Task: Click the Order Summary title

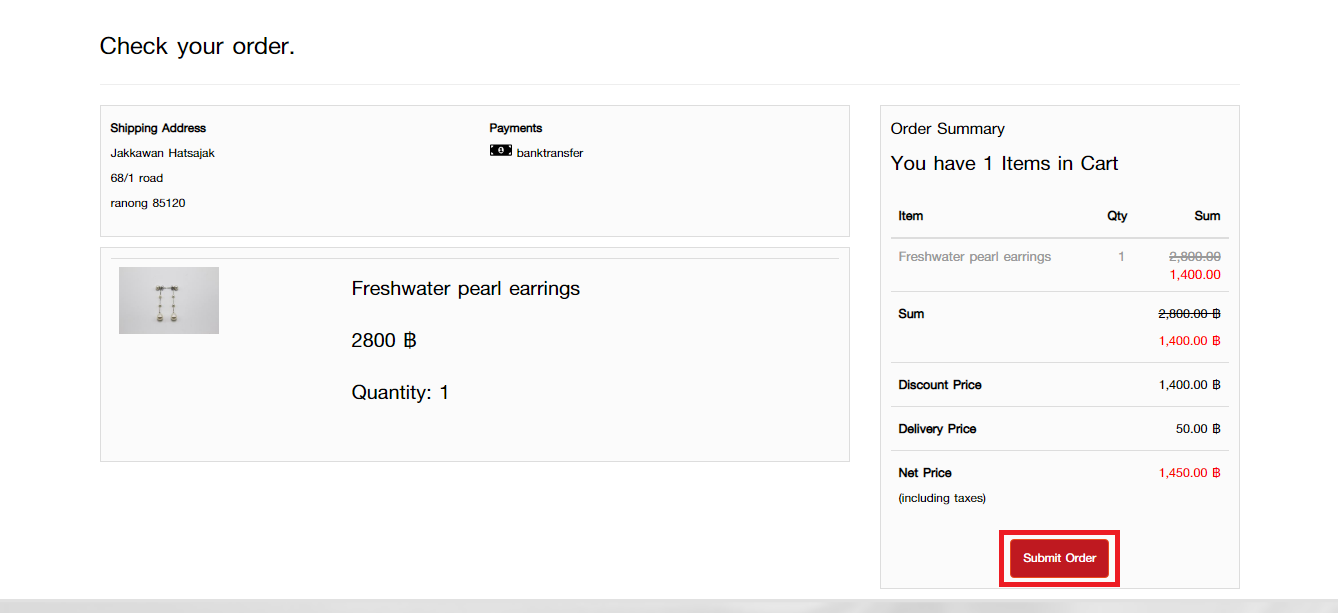Action: 947,129
